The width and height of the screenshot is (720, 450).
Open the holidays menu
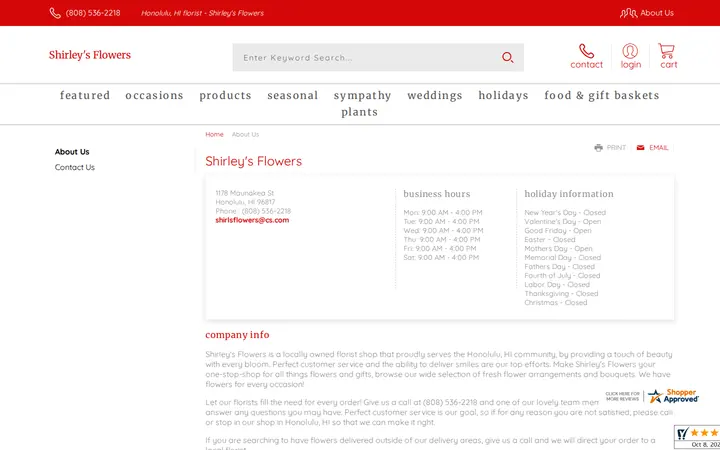point(503,96)
